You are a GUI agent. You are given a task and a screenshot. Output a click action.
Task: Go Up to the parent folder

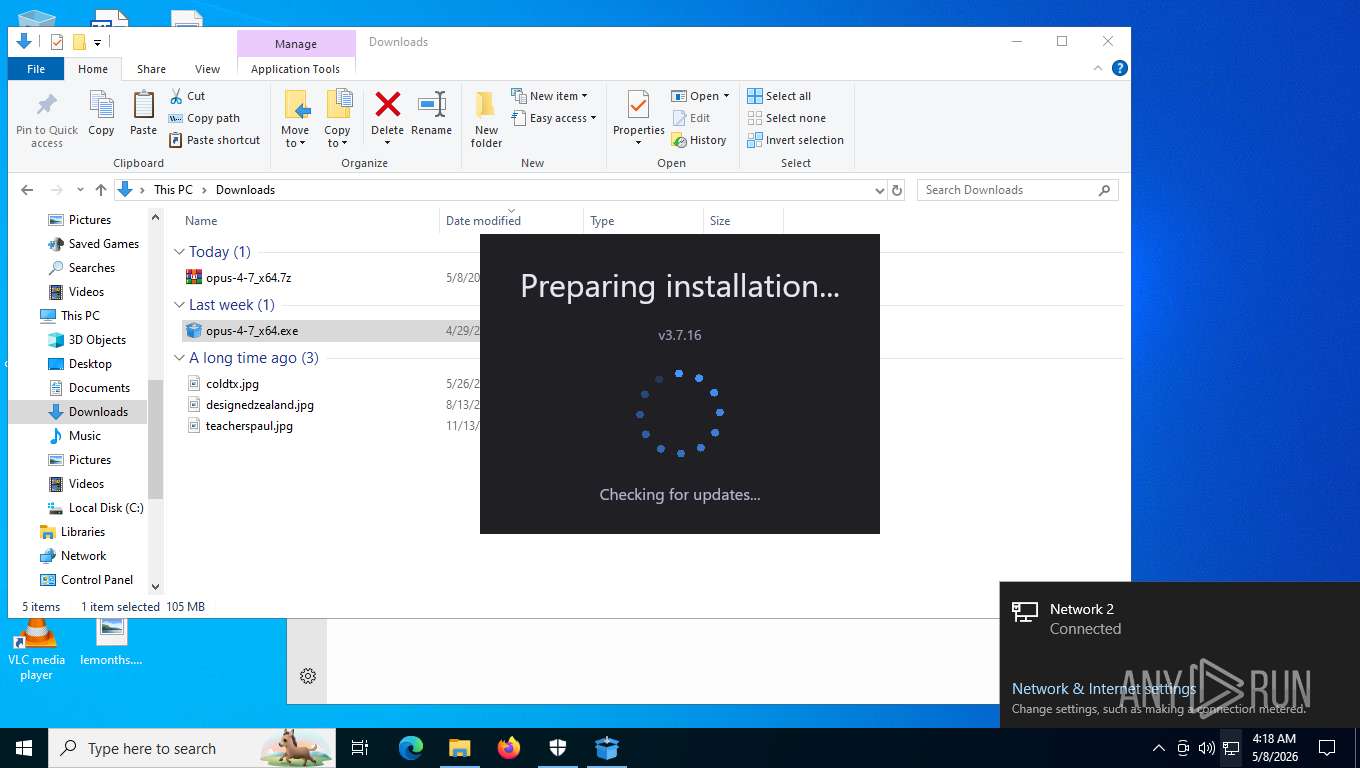tap(100, 190)
